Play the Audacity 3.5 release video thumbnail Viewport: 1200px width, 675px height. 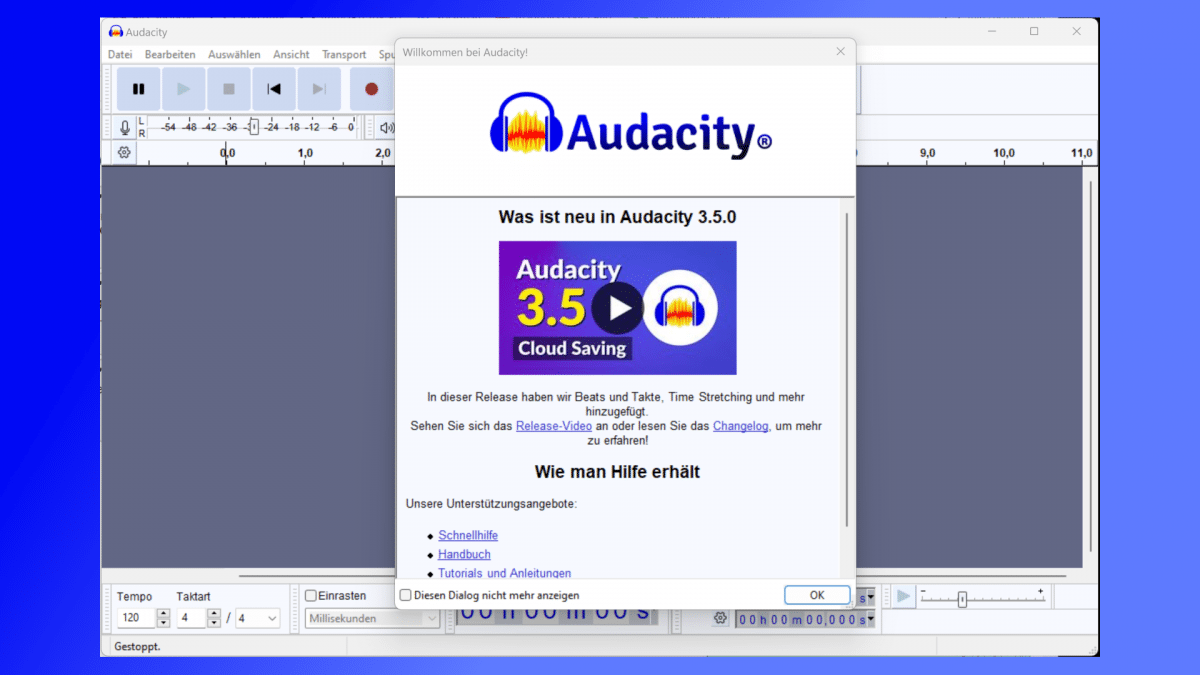(x=617, y=308)
